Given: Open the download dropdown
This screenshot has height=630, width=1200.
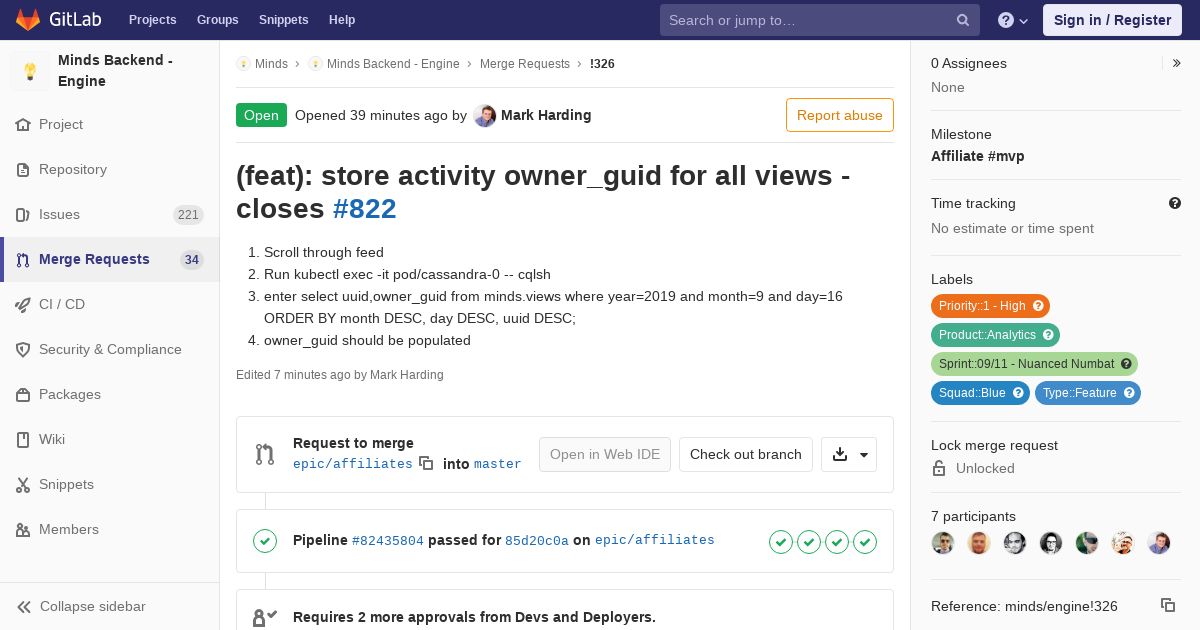Looking at the screenshot, I should pyautogui.click(x=849, y=454).
